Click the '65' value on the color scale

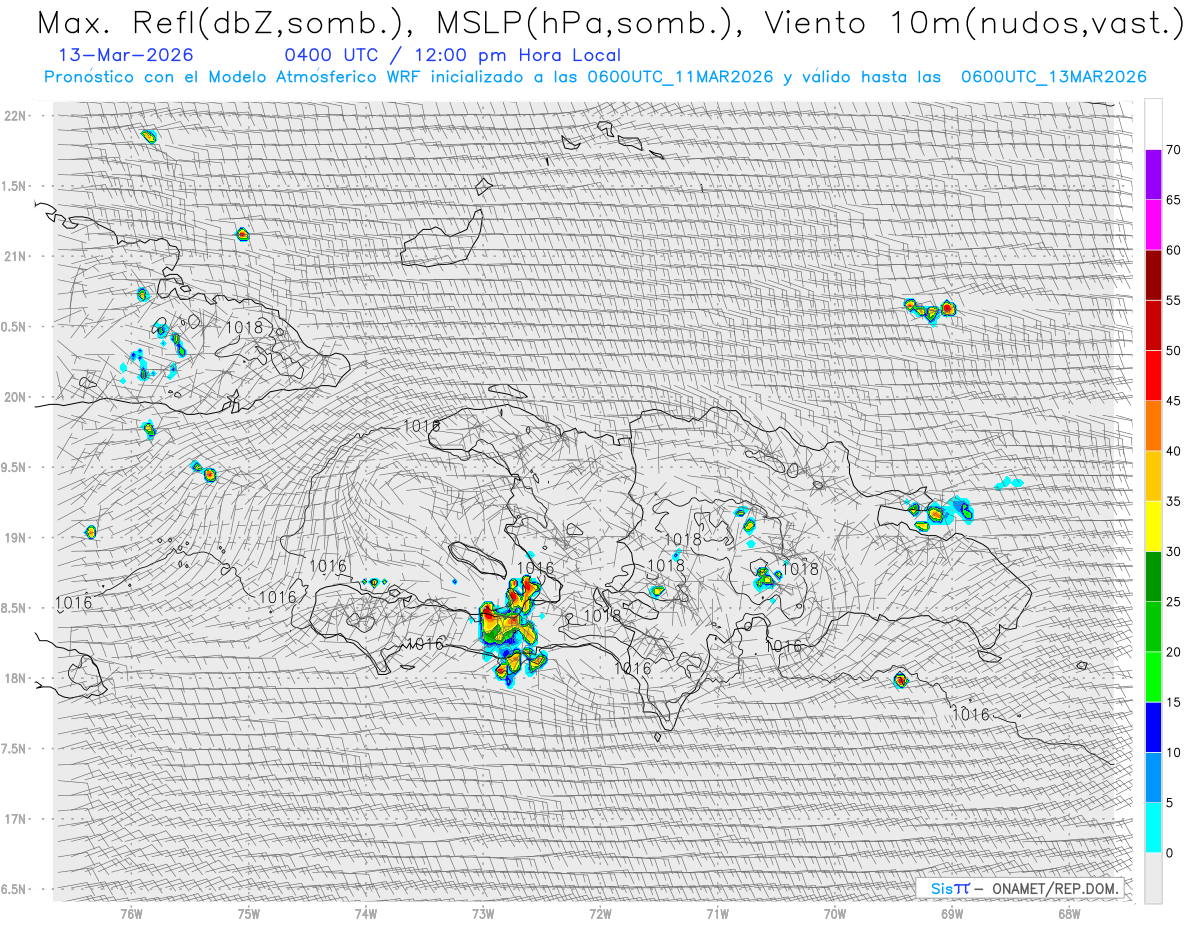1174,200
